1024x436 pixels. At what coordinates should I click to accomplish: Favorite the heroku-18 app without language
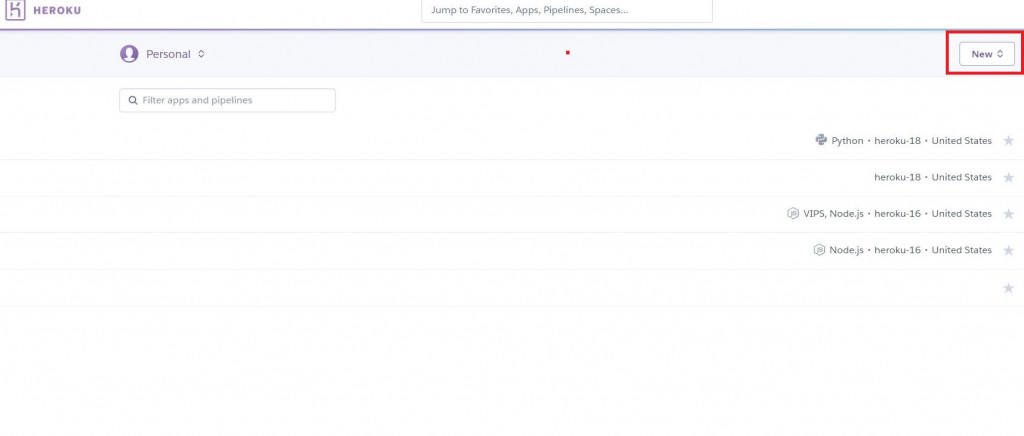1008,178
